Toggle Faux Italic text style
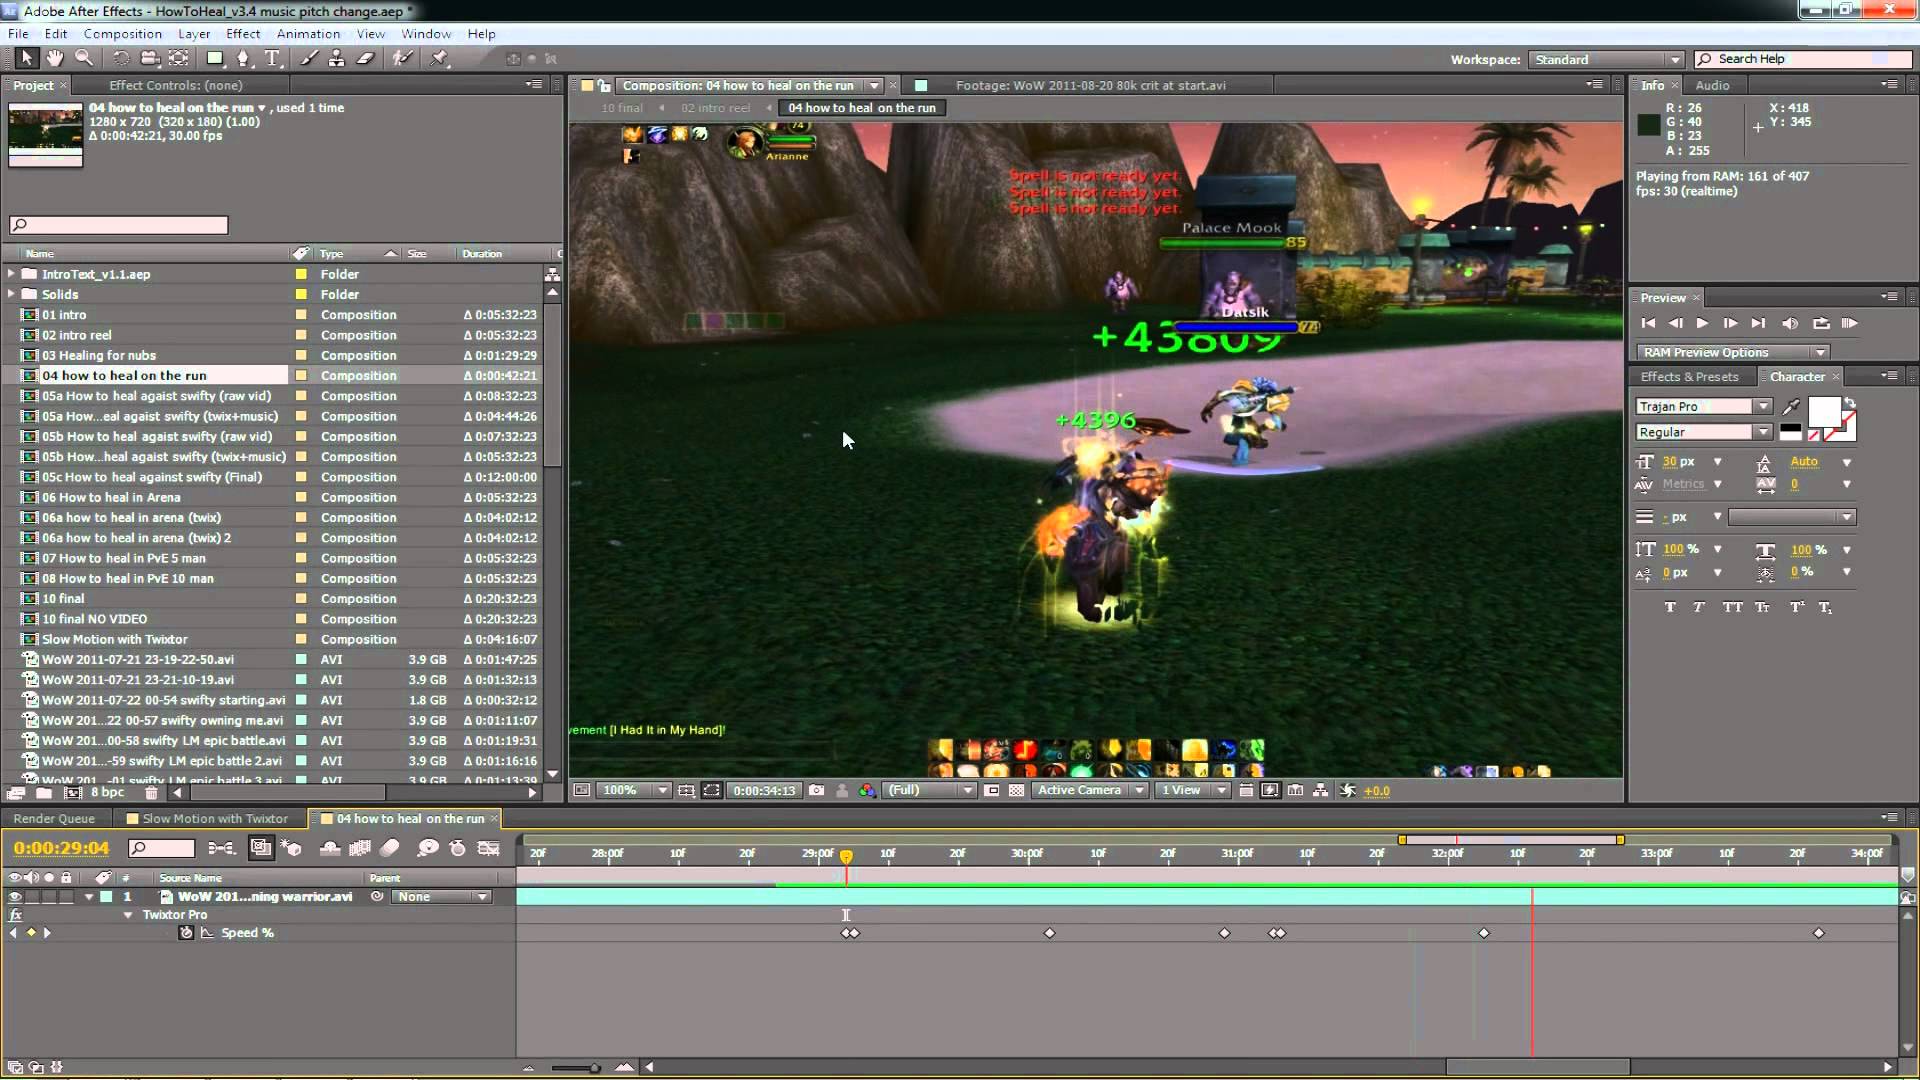 click(x=1699, y=607)
